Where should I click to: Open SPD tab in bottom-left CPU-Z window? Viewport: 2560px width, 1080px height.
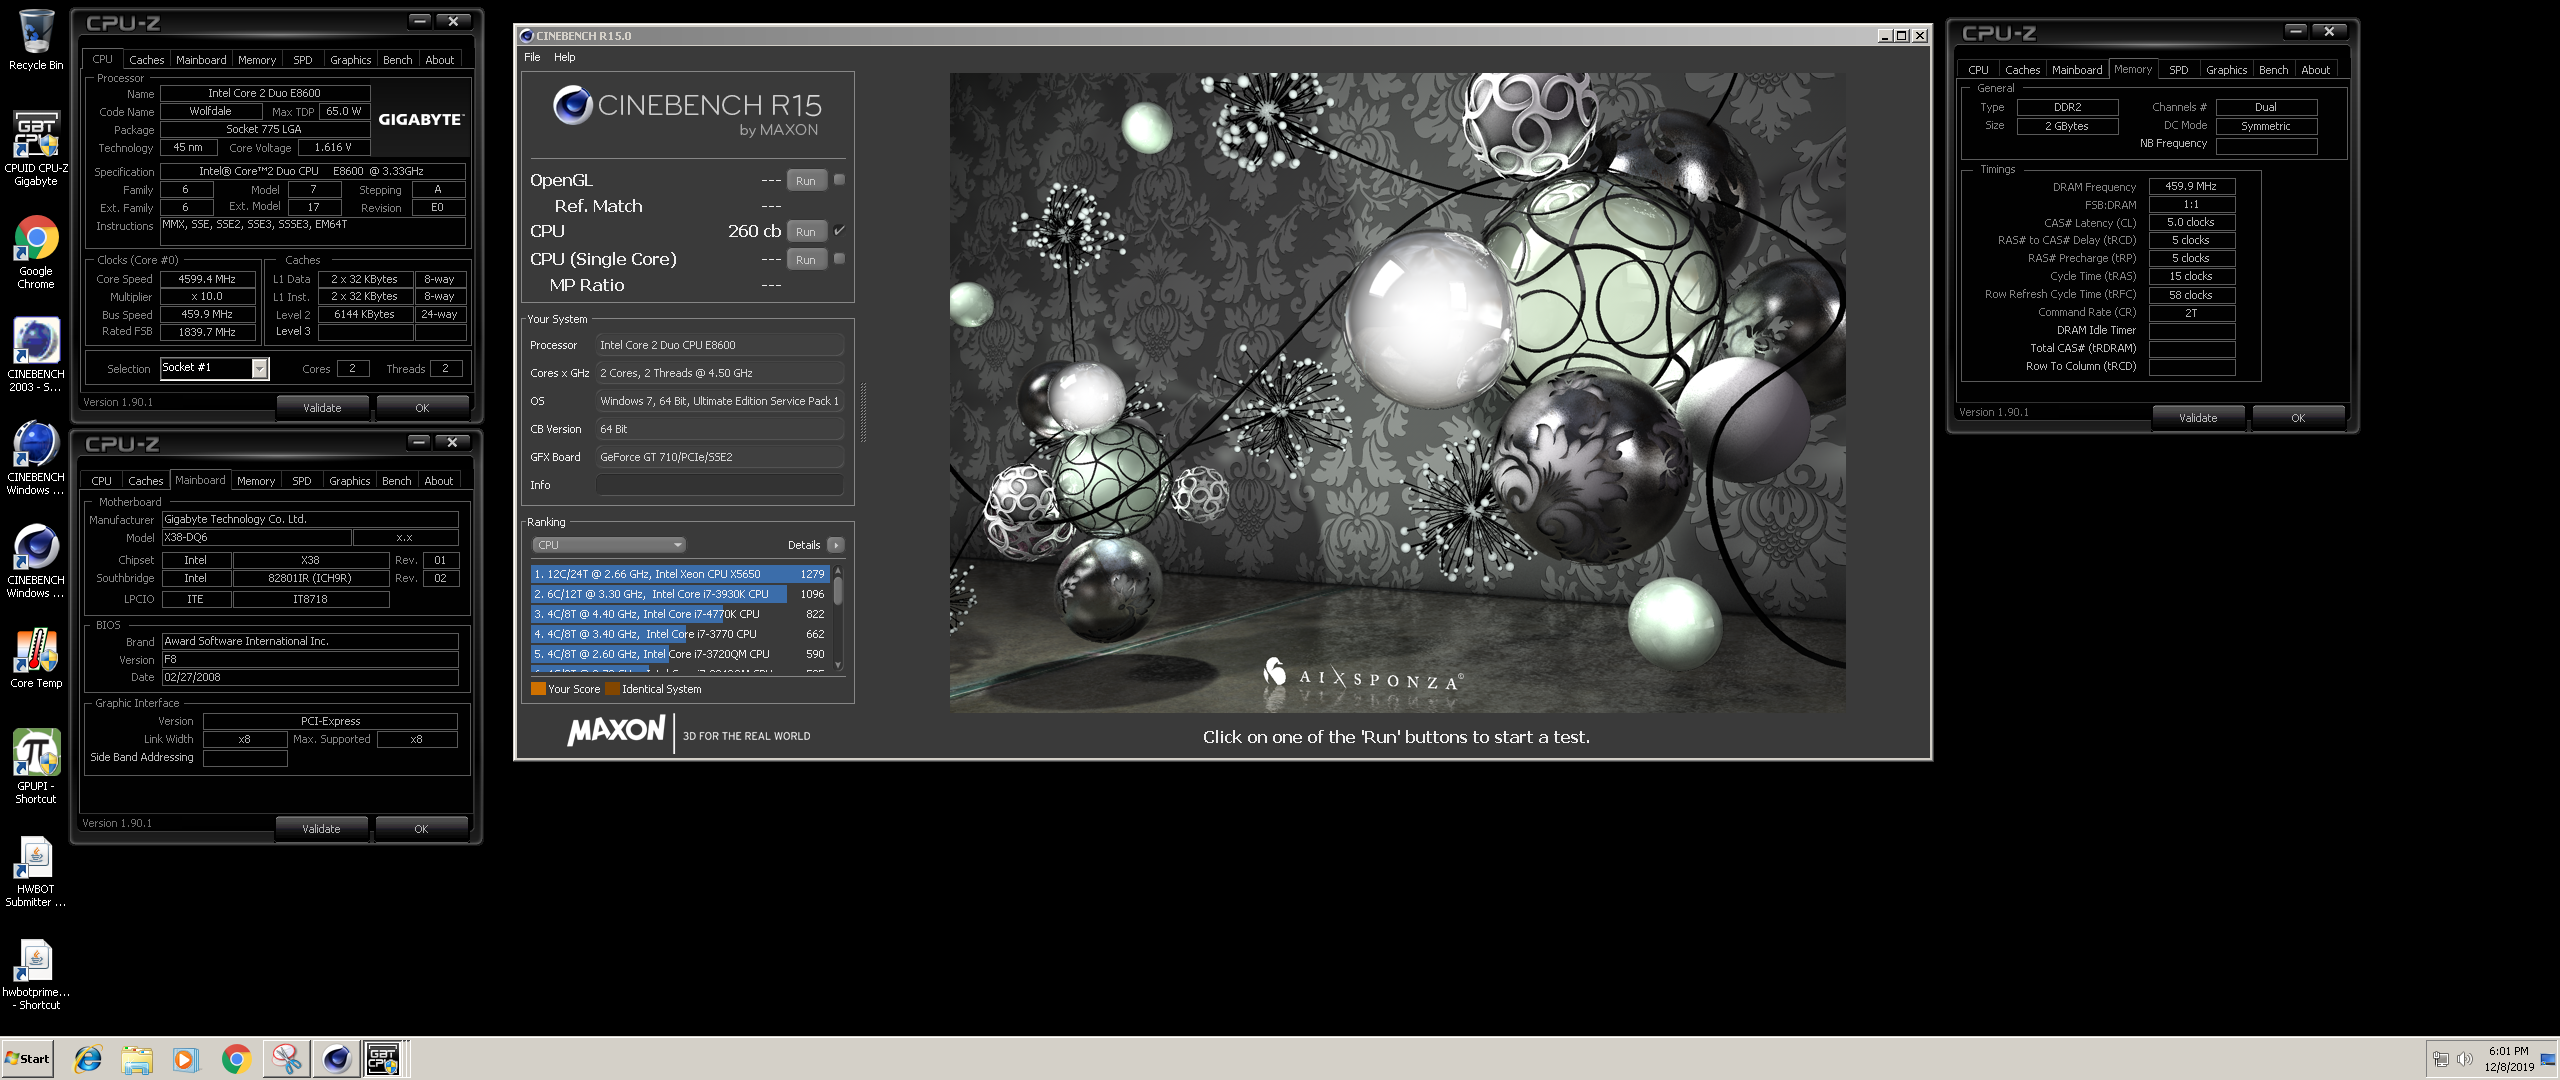[302, 481]
